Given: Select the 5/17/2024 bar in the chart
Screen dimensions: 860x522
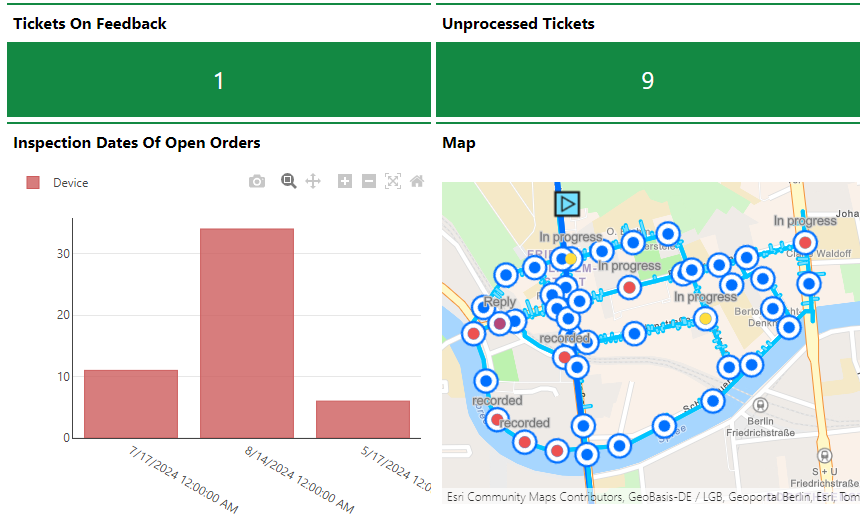Looking at the screenshot, I should (x=363, y=419).
